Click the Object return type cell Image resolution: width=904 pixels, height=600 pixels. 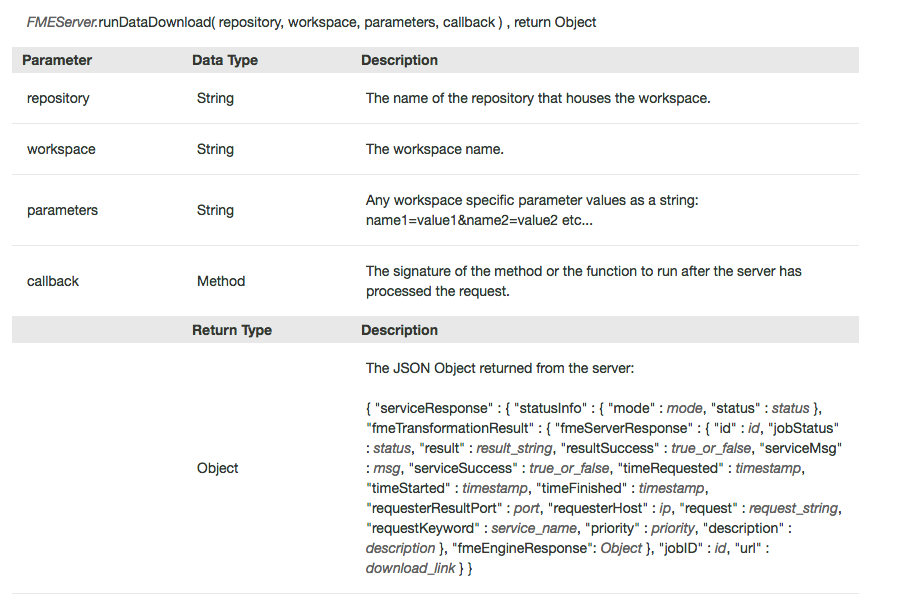point(217,468)
